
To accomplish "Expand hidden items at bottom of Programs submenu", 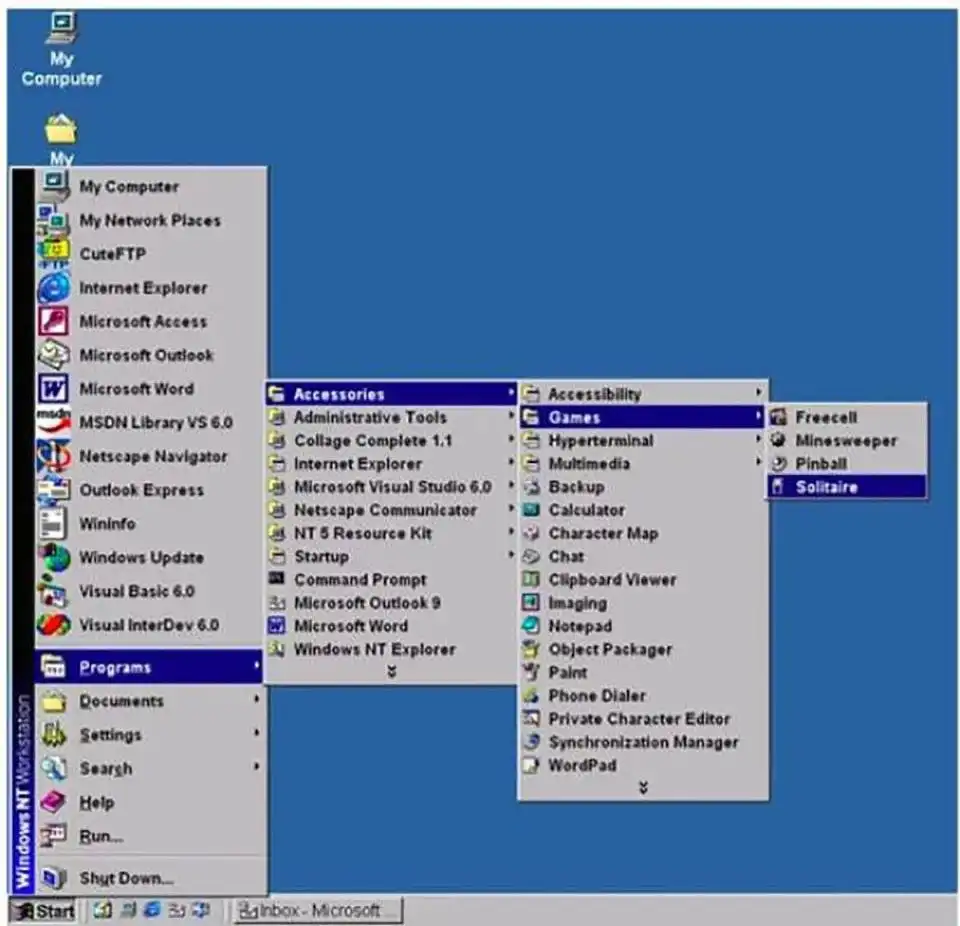I will coord(391,672).
